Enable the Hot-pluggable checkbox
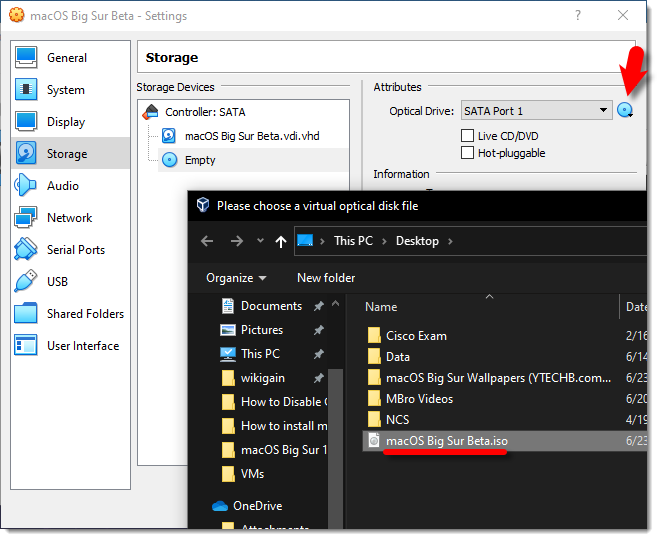Screen dimensions: 657x539 pos(467,153)
